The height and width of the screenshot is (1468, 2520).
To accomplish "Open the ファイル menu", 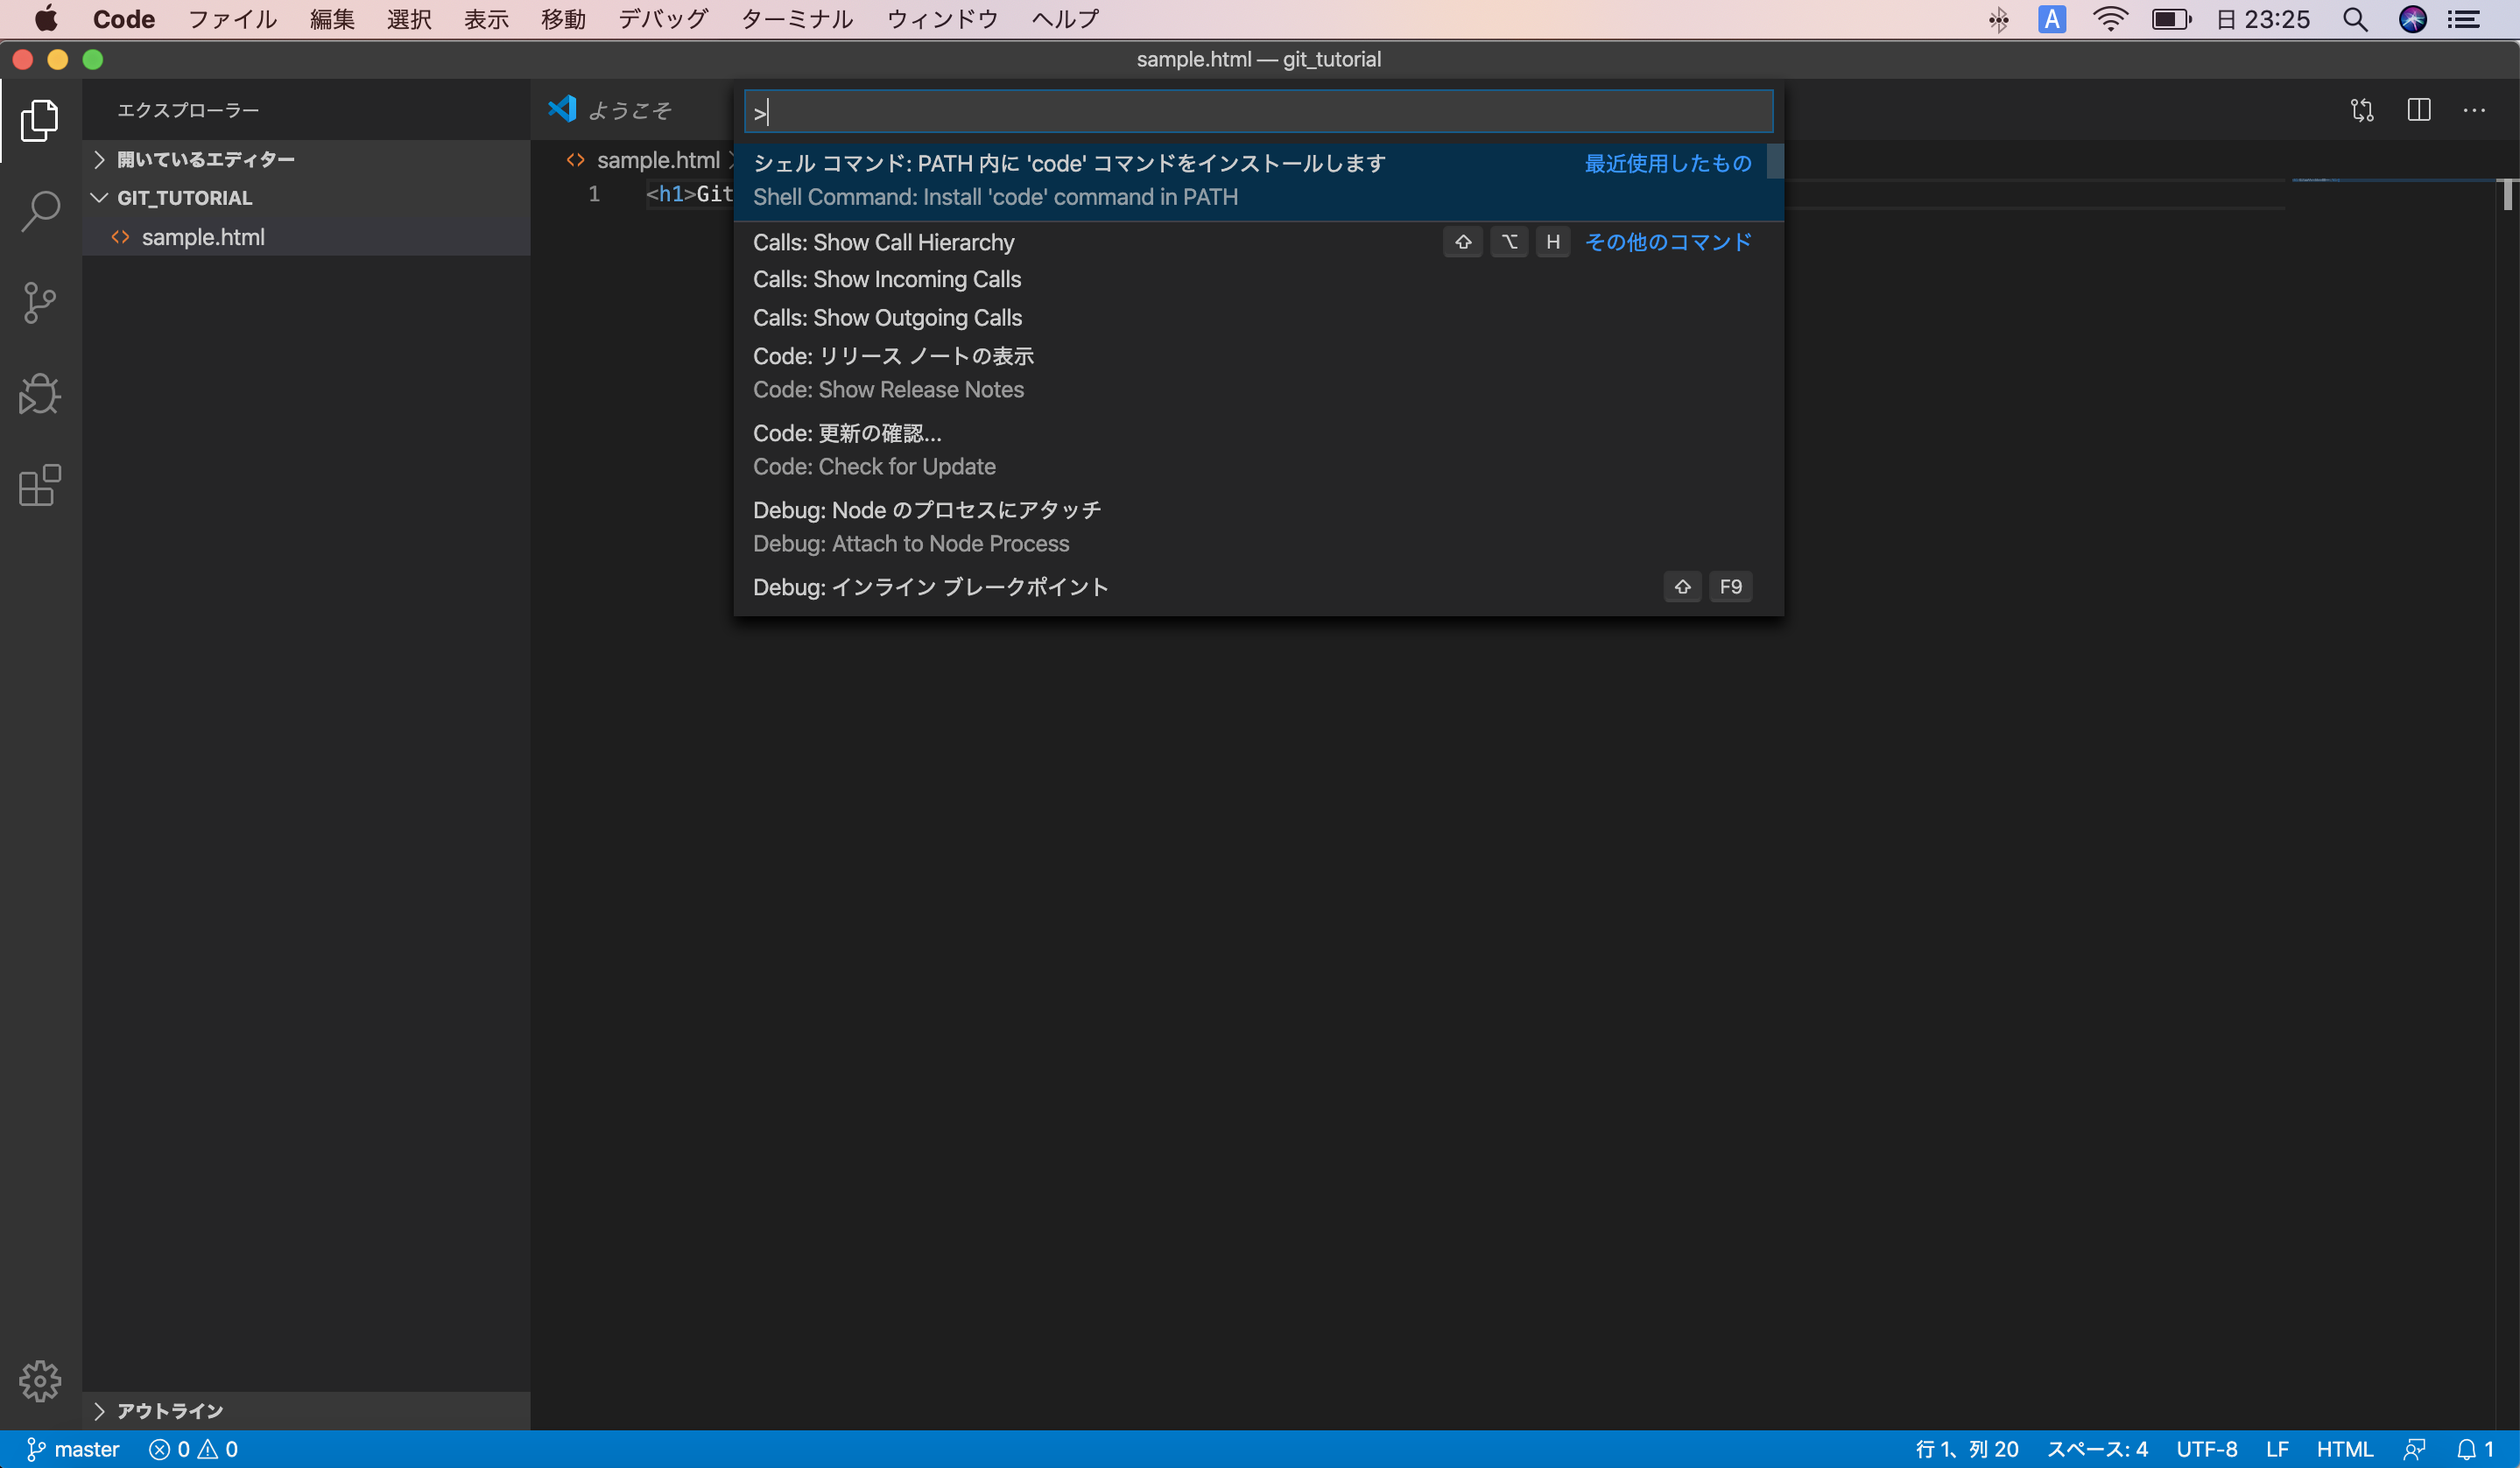I will click(232, 19).
